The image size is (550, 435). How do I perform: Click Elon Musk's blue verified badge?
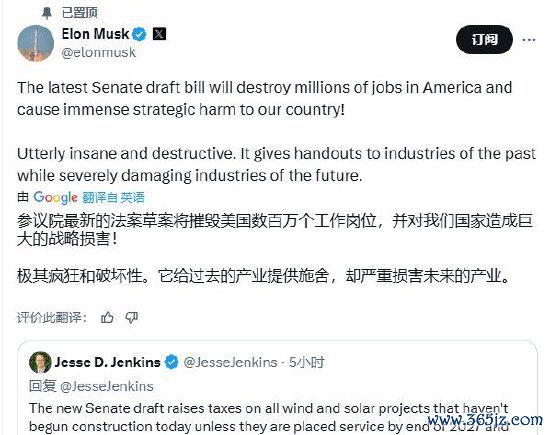click(x=139, y=34)
